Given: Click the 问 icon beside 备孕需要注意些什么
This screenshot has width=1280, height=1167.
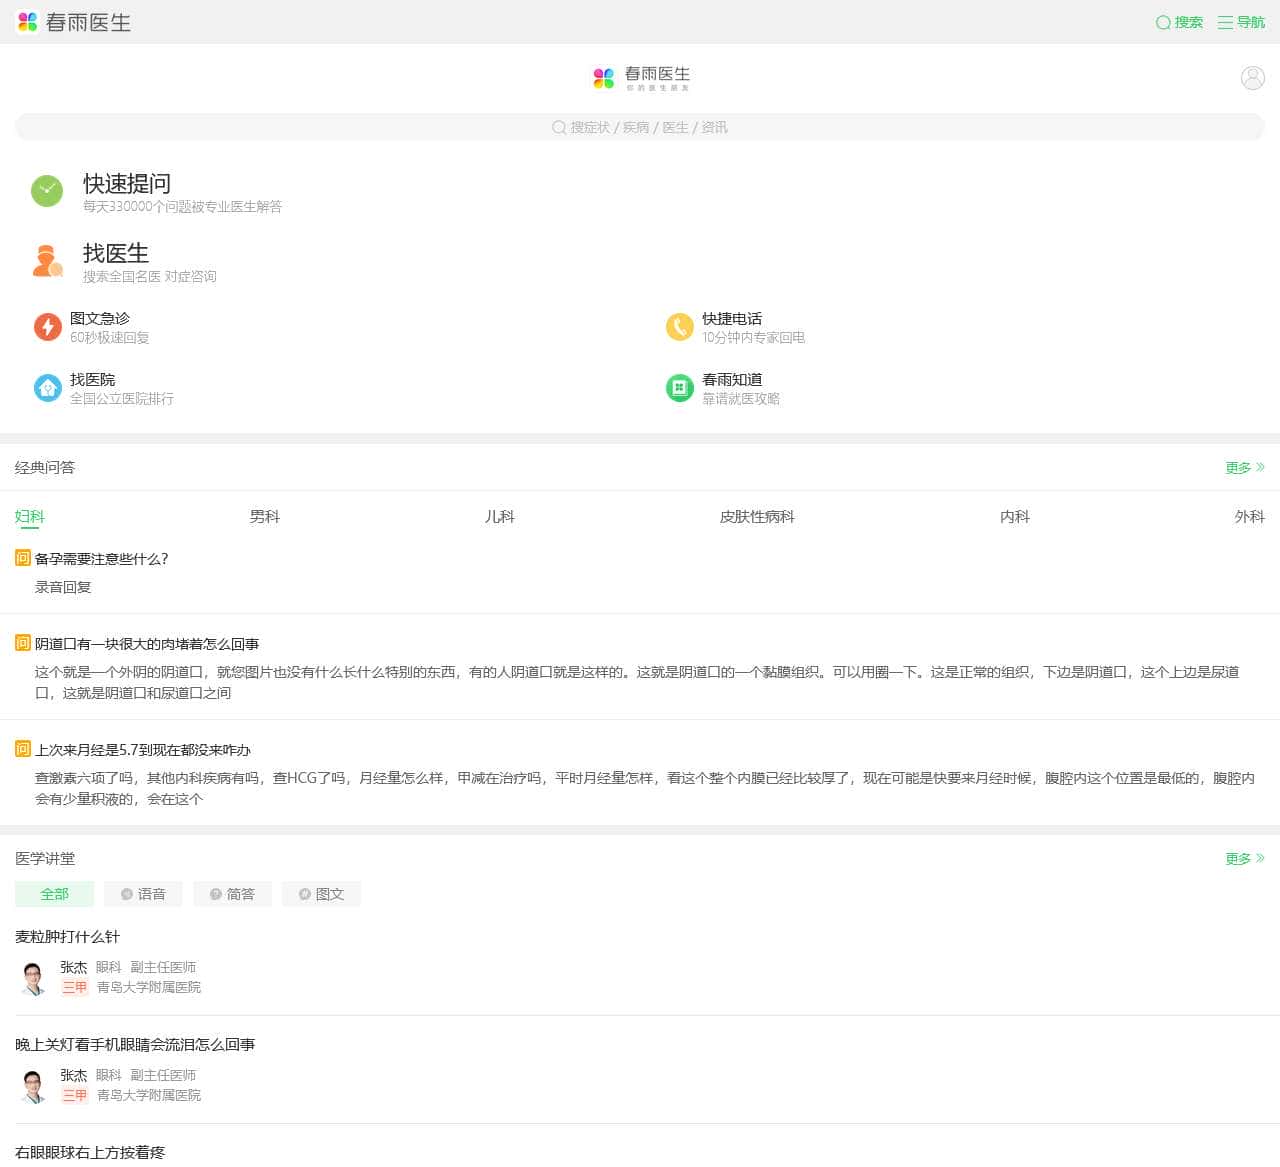Looking at the screenshot, I should (x=23, y=558).
